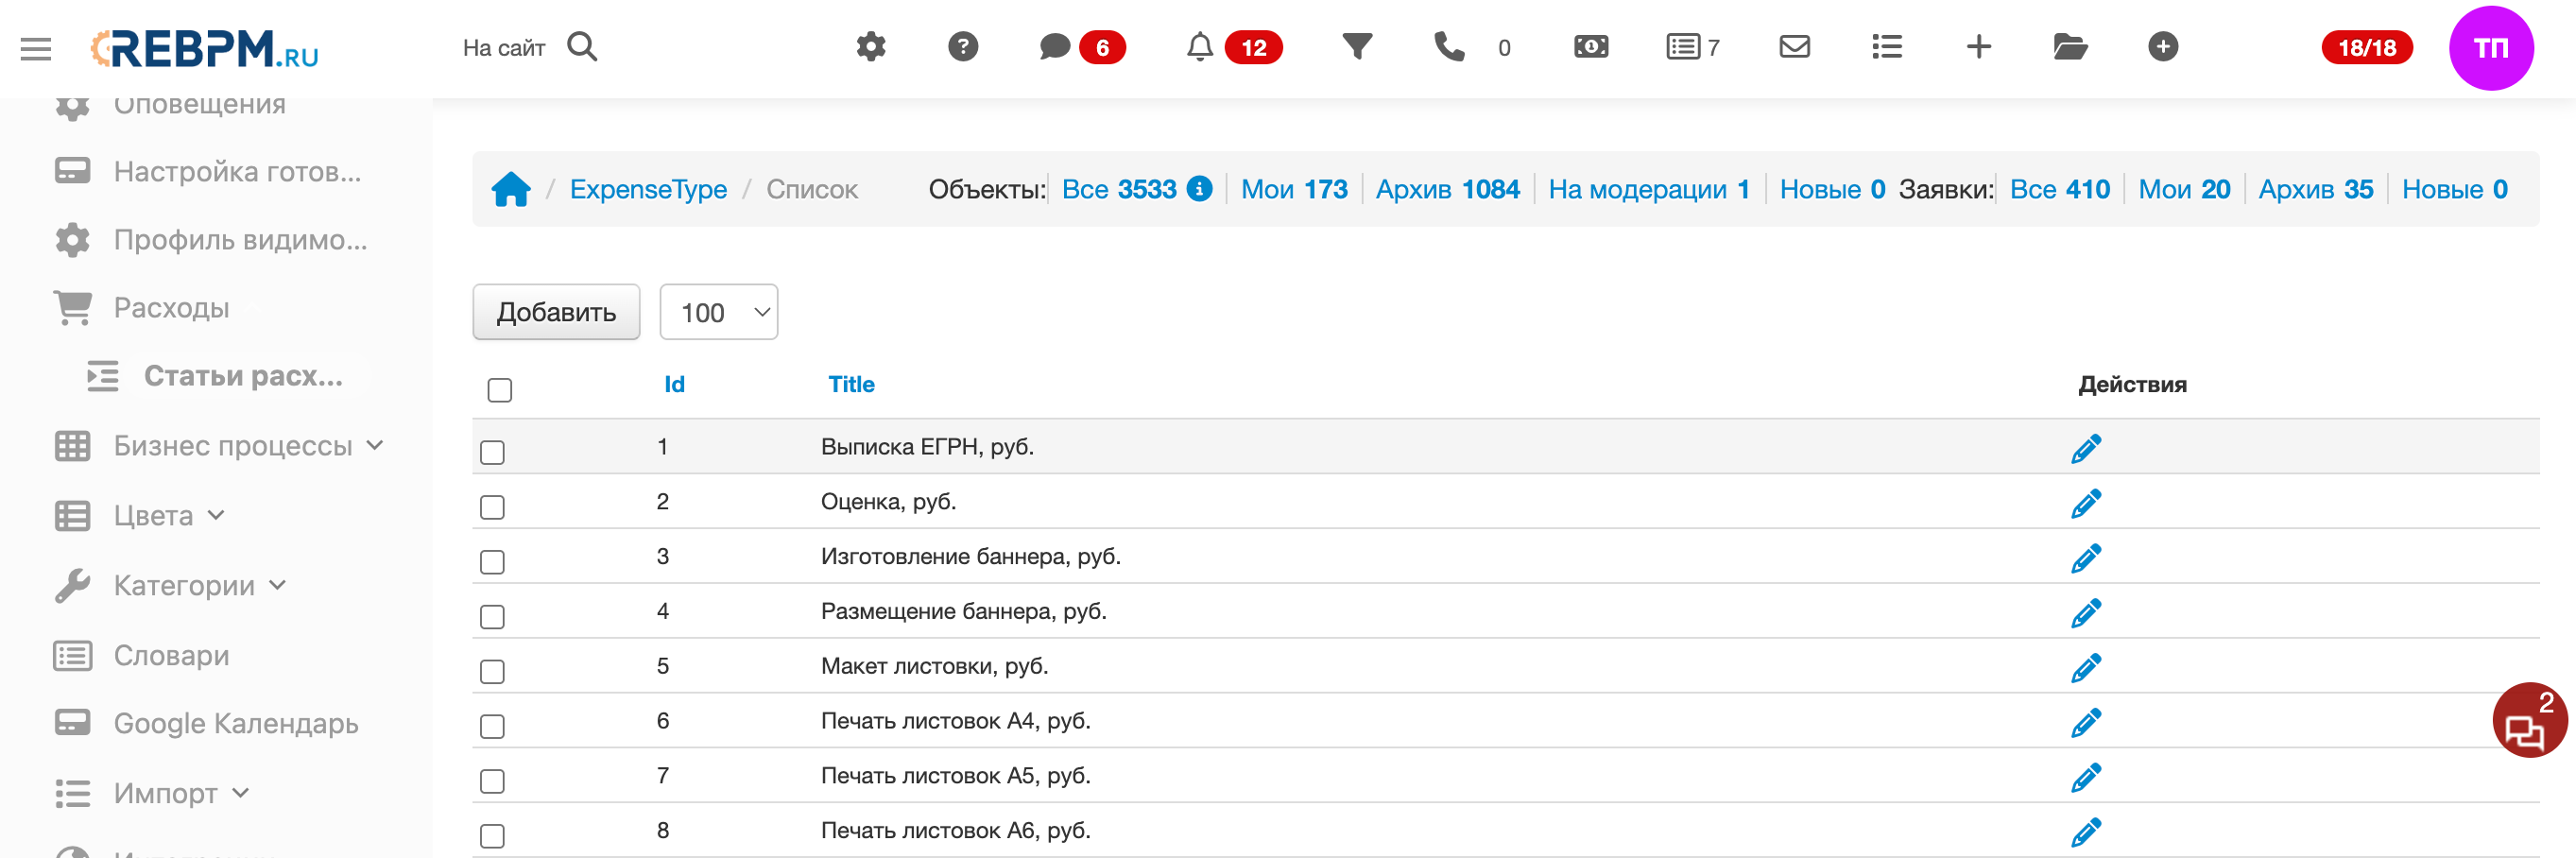Open the help question mark icon

[963, 47]
